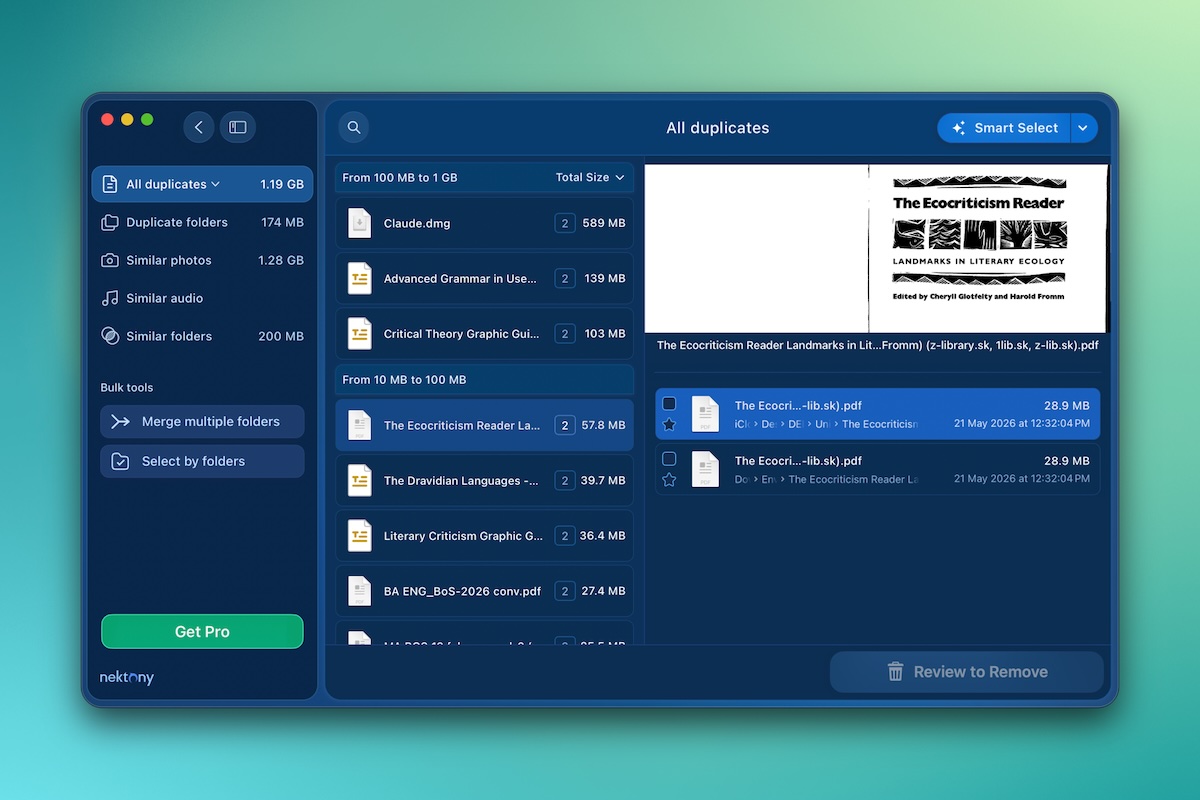The width and height of the screenshot is (1200, 800).
Task: Select The Ecocriticism Reader list row
Action: pyautogui.click(x=484, y=425)
